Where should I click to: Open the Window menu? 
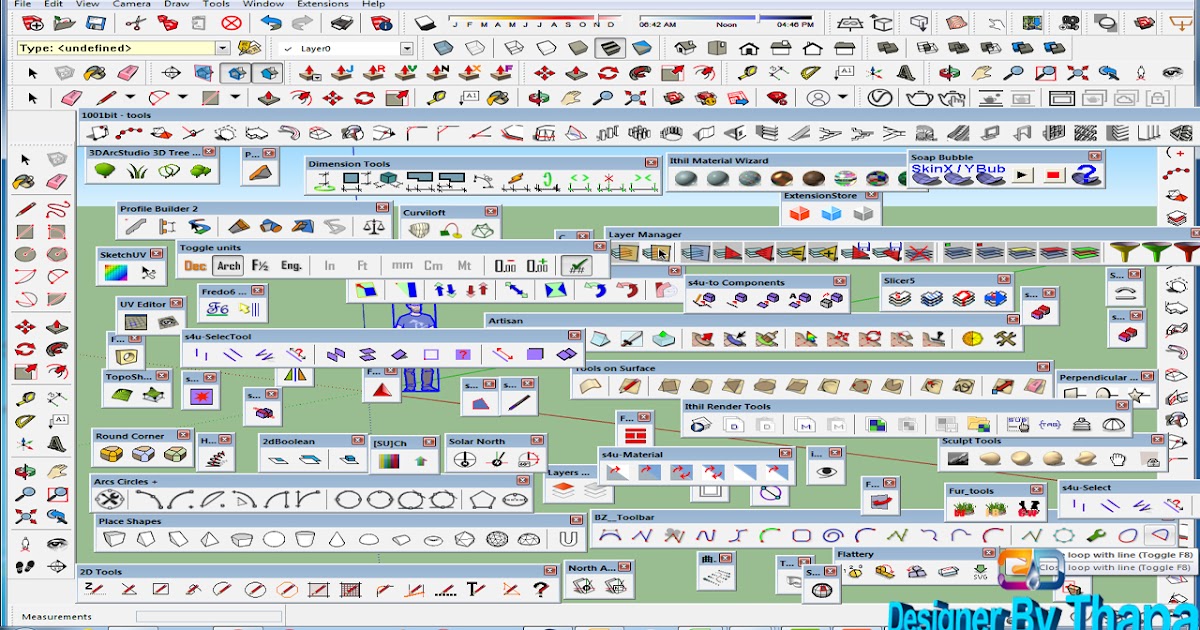(263, 4)
